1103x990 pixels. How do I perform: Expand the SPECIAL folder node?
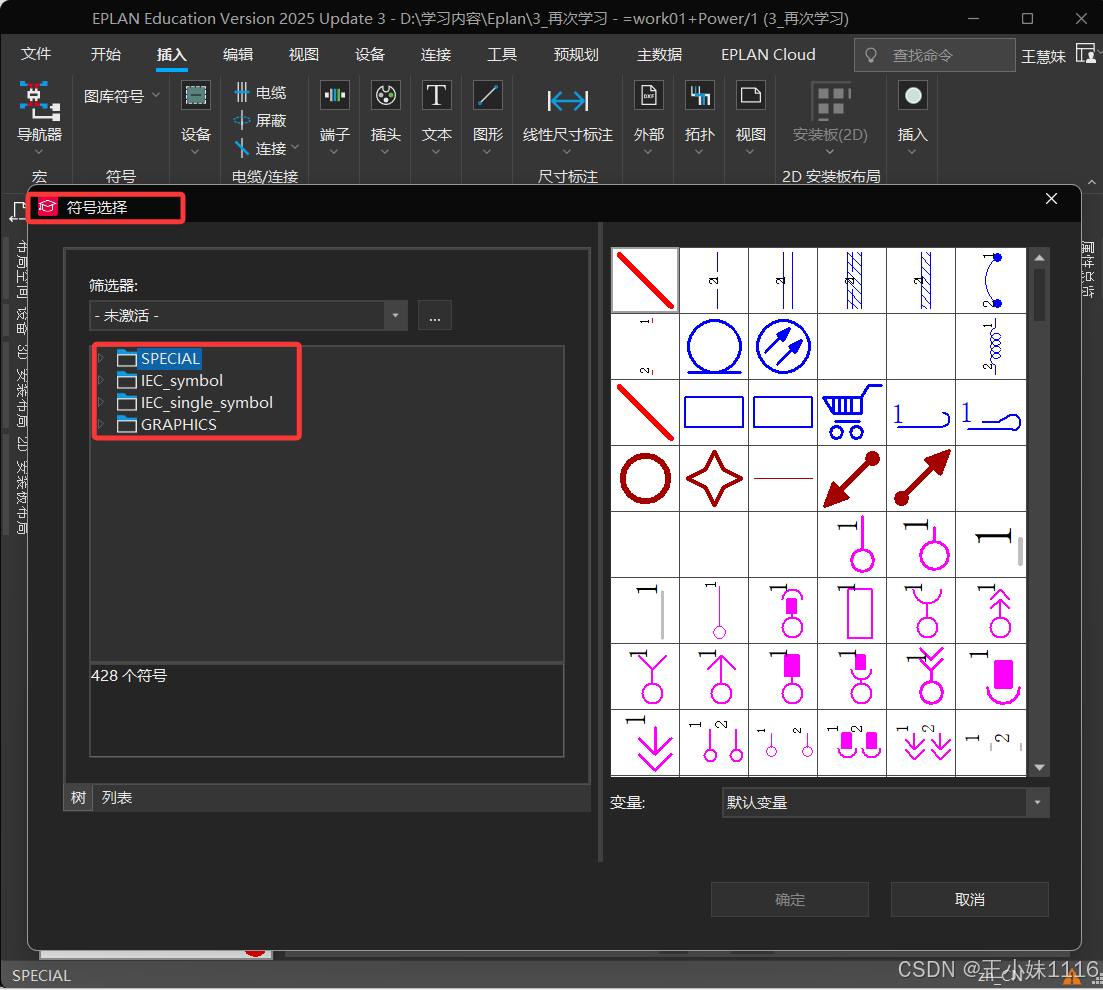click(101, 359)
